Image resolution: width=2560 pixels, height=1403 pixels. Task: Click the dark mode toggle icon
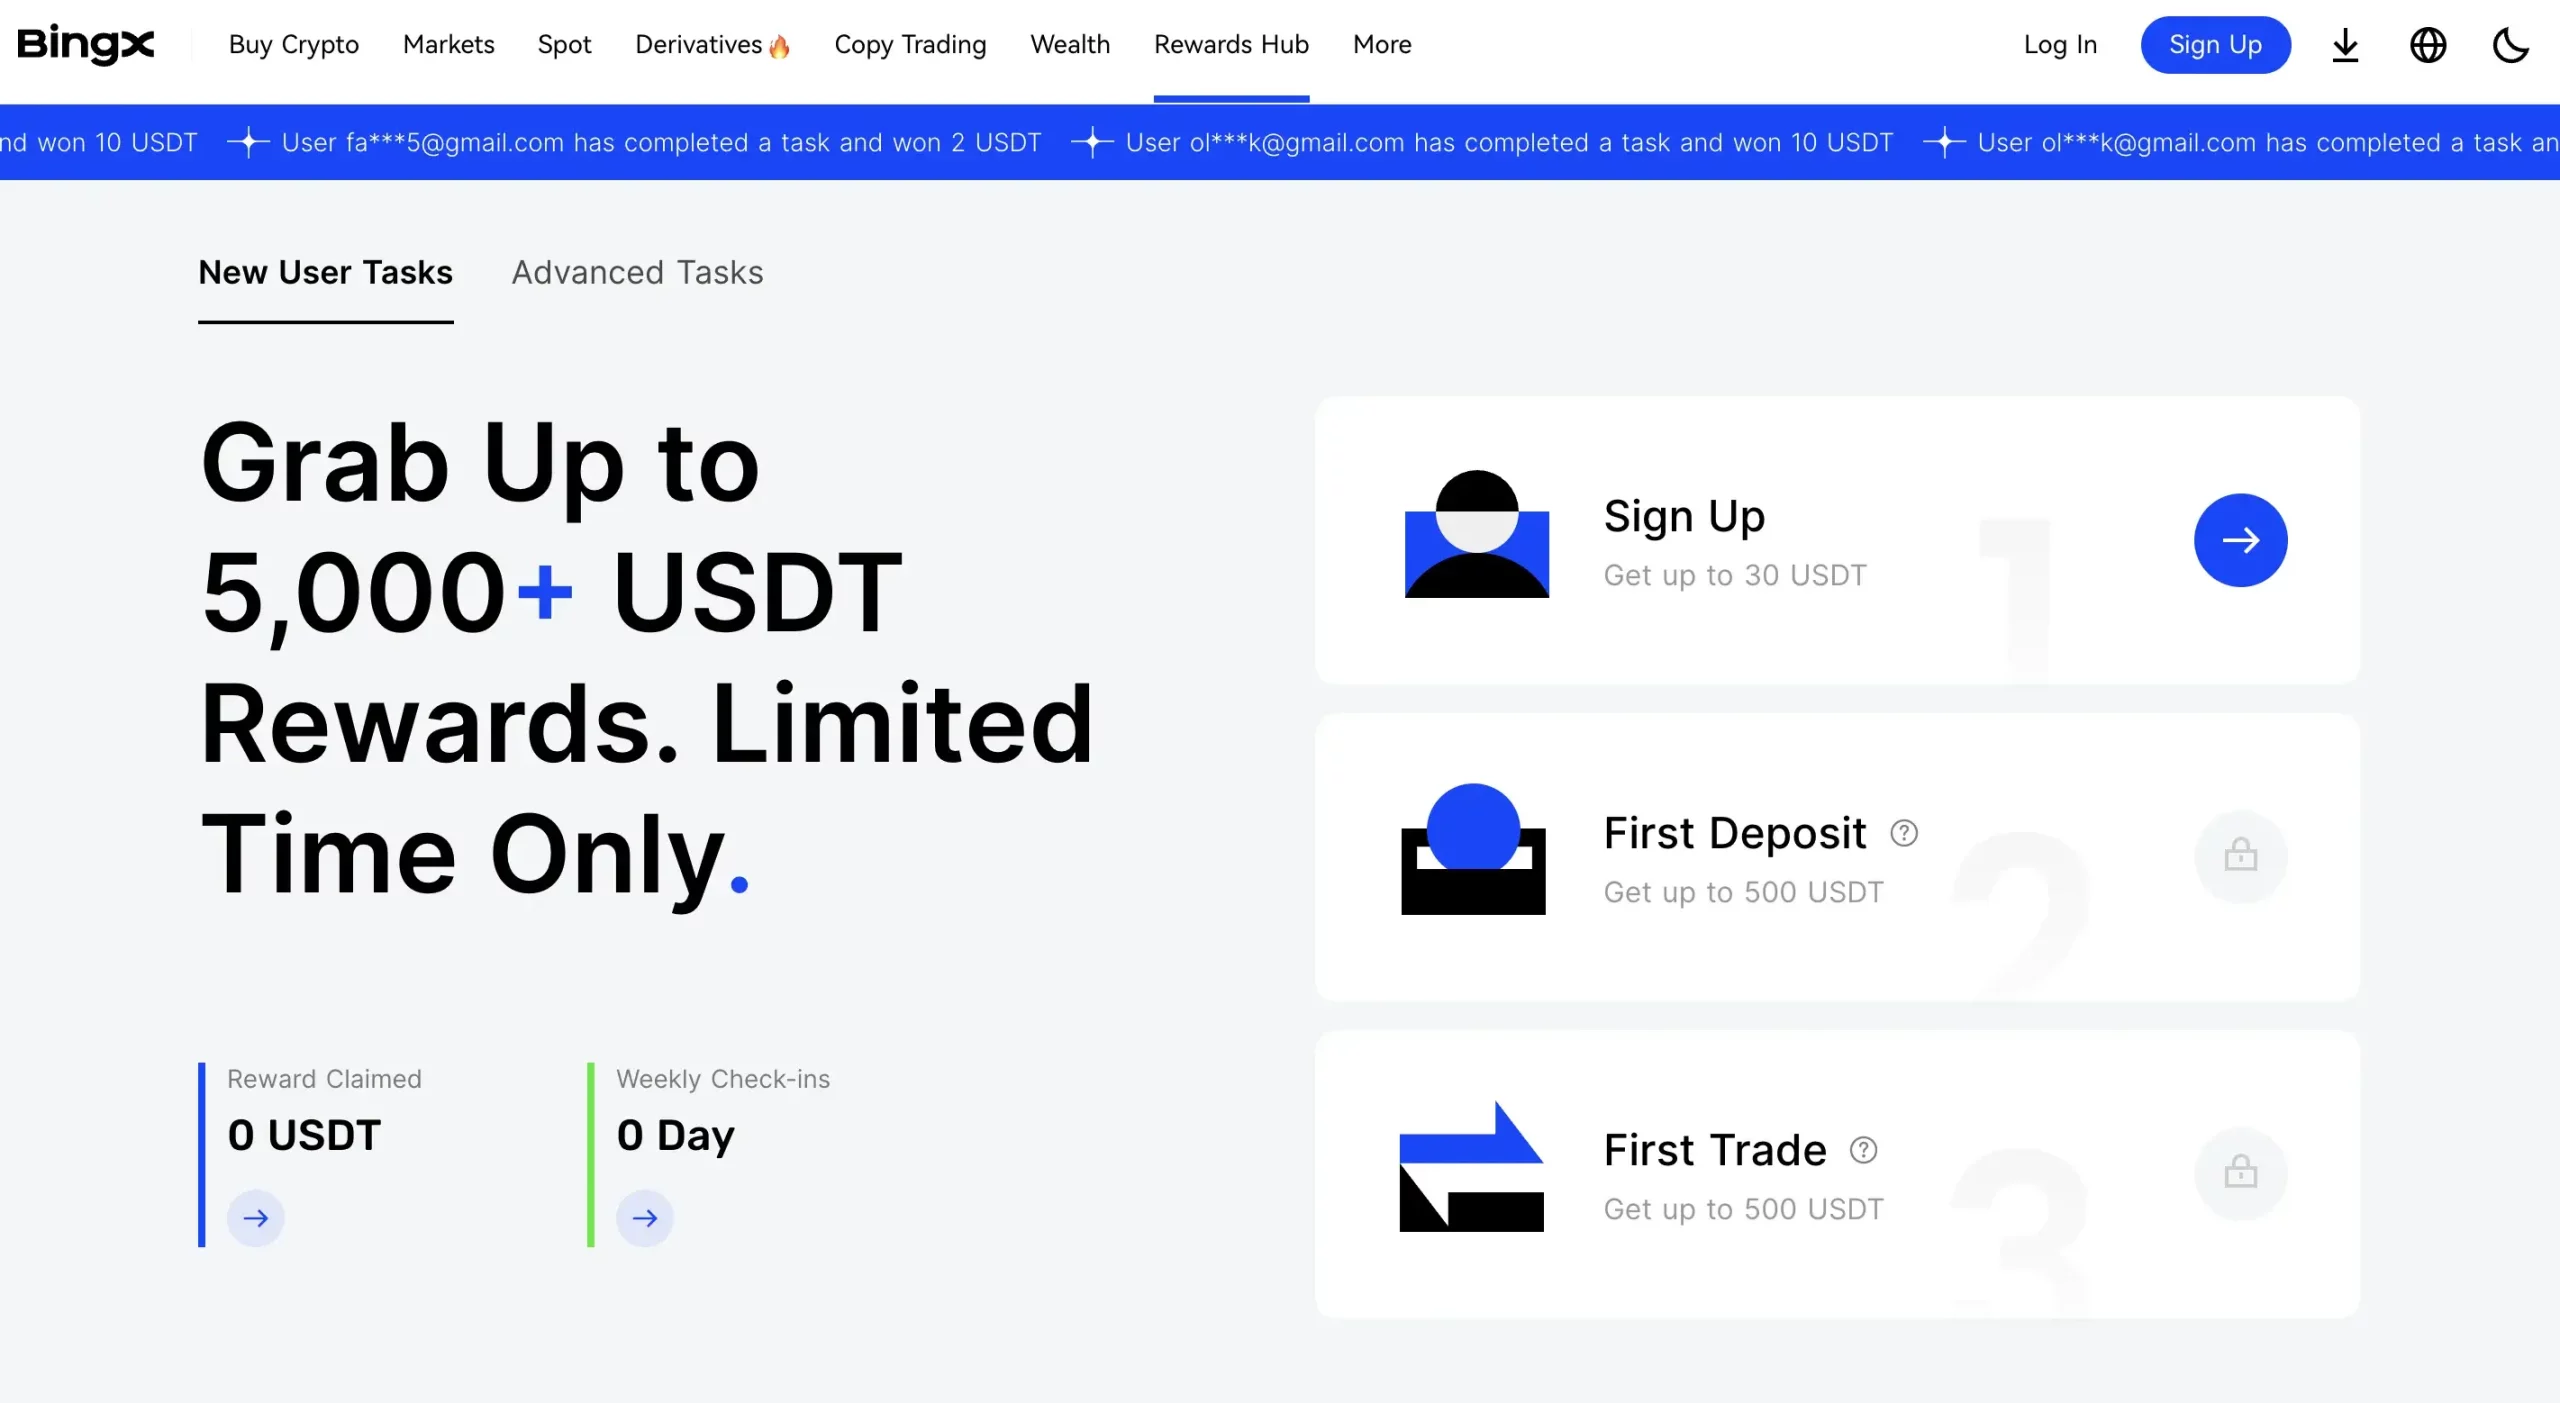(2510, 43)
